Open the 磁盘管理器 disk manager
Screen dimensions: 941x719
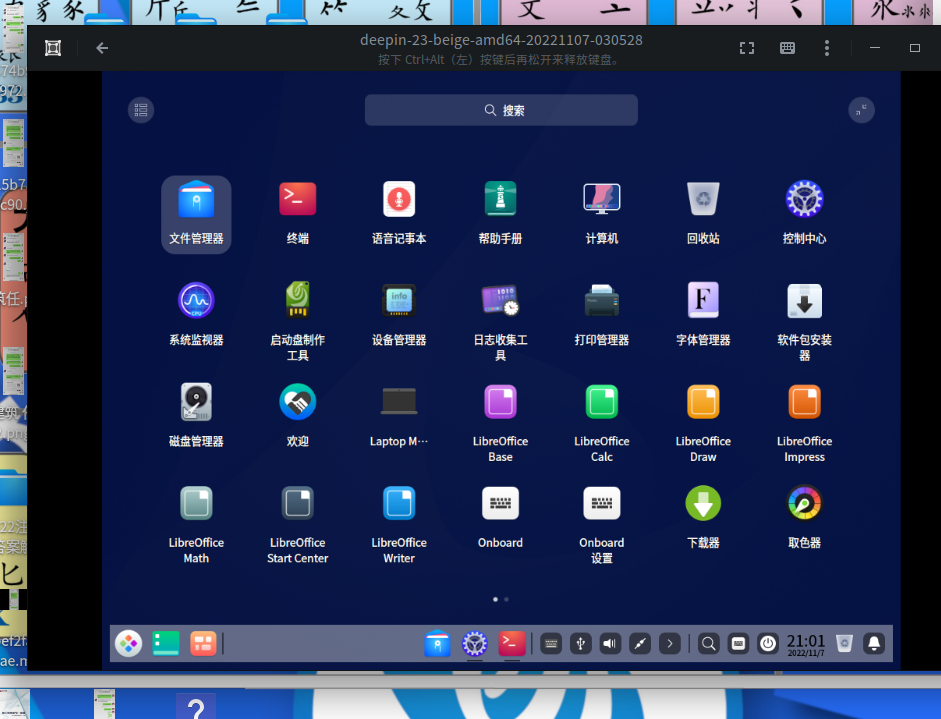[196, 402]
